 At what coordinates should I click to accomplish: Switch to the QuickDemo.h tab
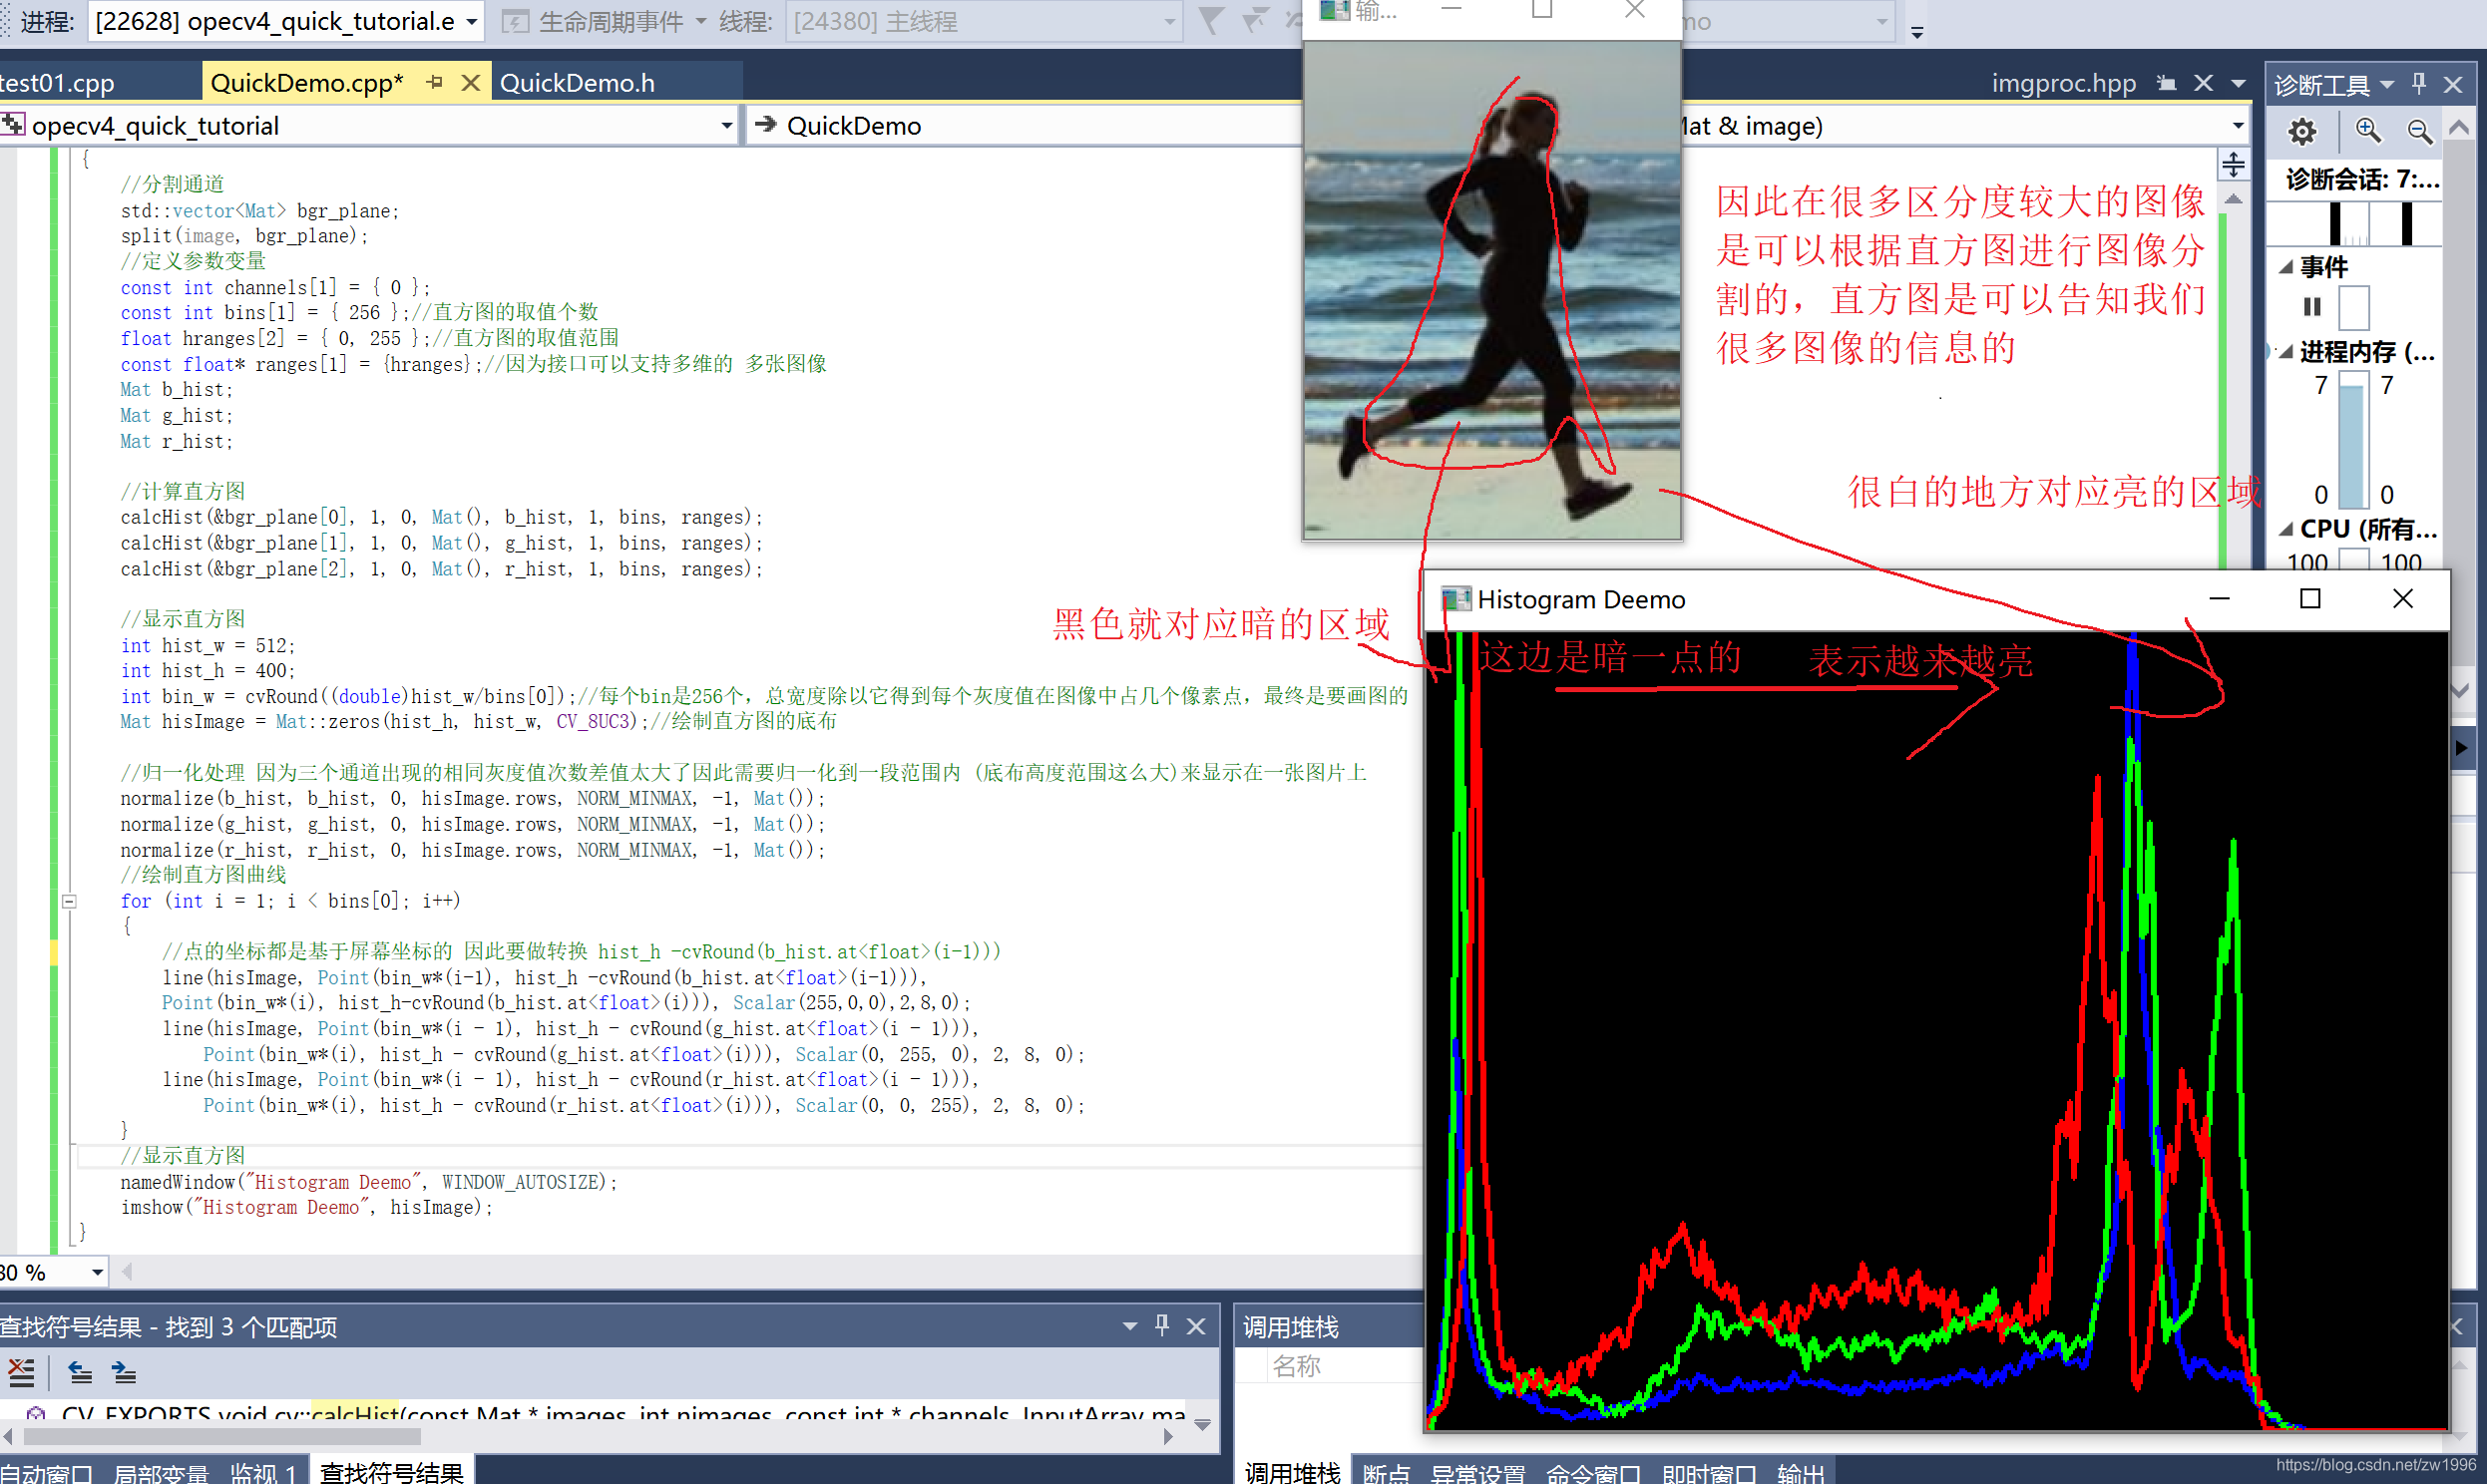click(x=577, y=83)
